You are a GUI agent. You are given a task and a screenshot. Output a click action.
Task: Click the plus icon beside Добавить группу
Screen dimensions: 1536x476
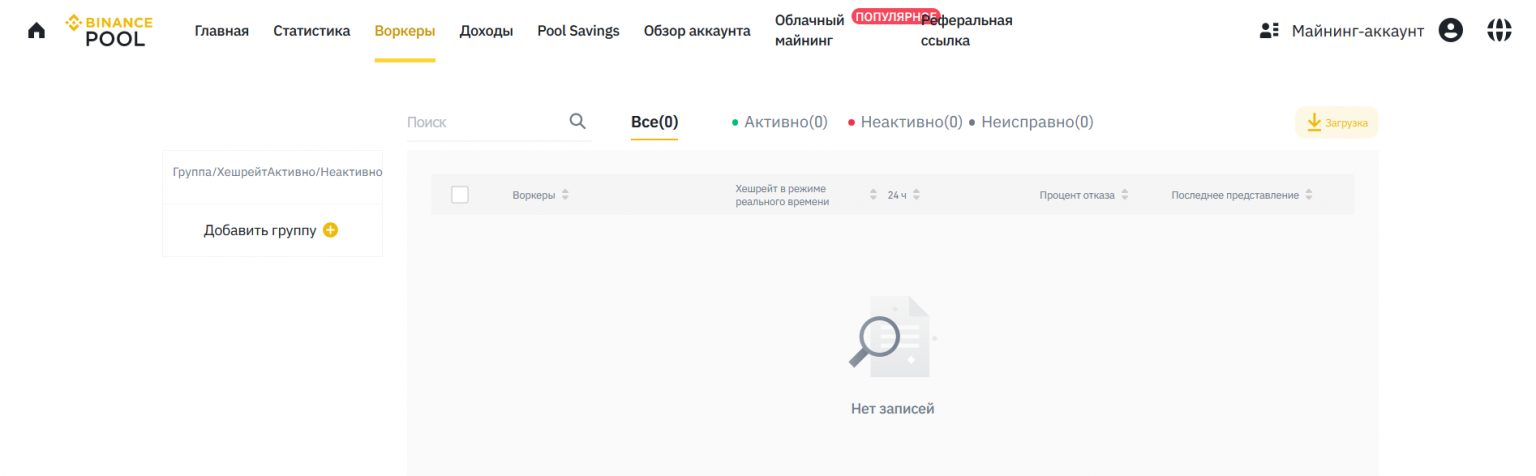(x=331, y=230)
